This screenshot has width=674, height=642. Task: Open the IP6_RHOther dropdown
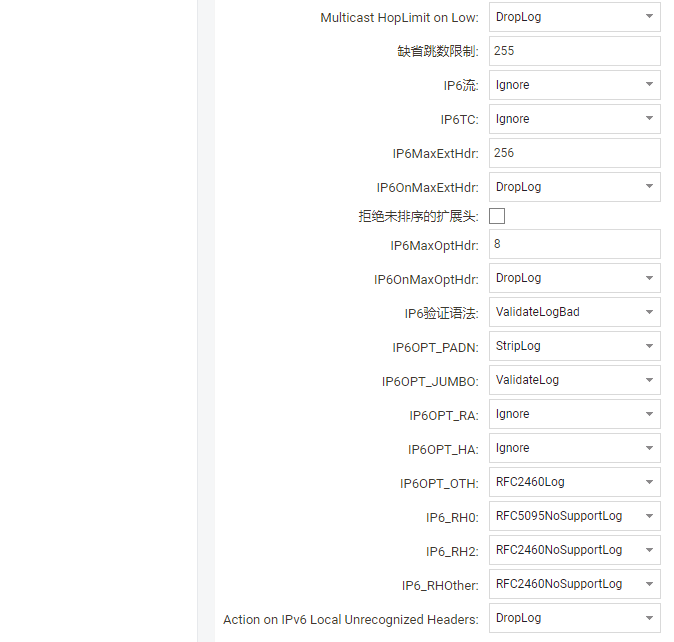click(574, 584)
